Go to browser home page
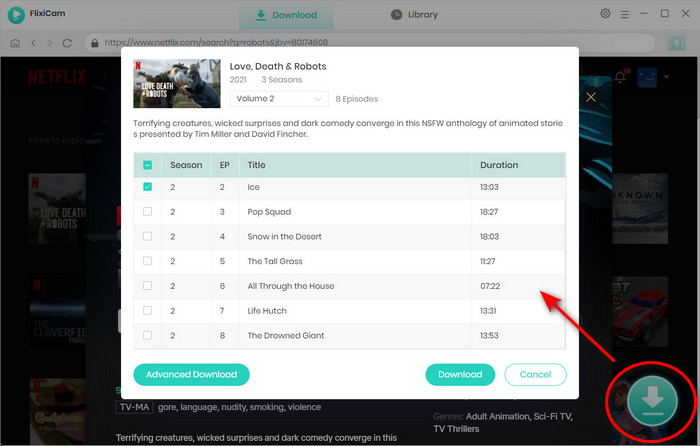 coord(15,43)
